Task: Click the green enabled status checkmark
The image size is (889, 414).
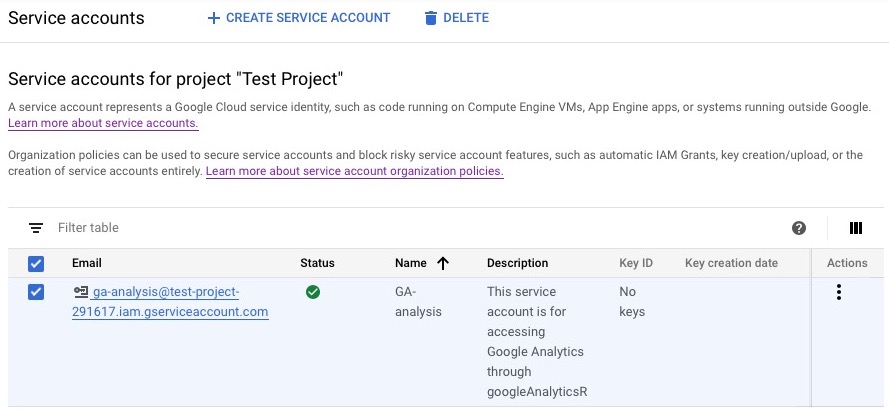Action: coord(313,292)
